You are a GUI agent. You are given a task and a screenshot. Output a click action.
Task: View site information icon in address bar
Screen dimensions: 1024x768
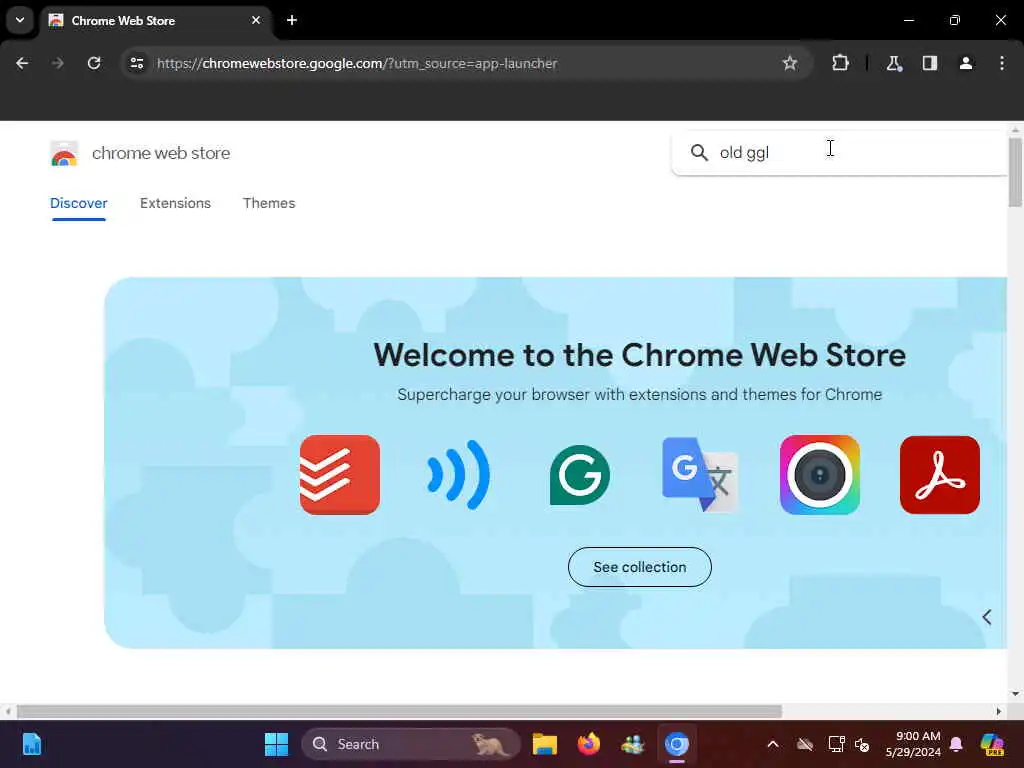pyautogui.click(x=136, y=63)
